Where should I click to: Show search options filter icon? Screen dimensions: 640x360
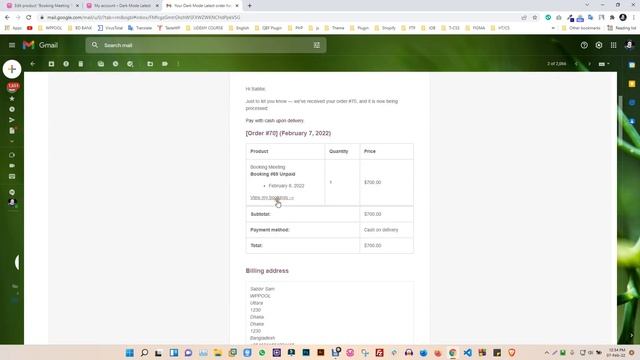[317, 45]
